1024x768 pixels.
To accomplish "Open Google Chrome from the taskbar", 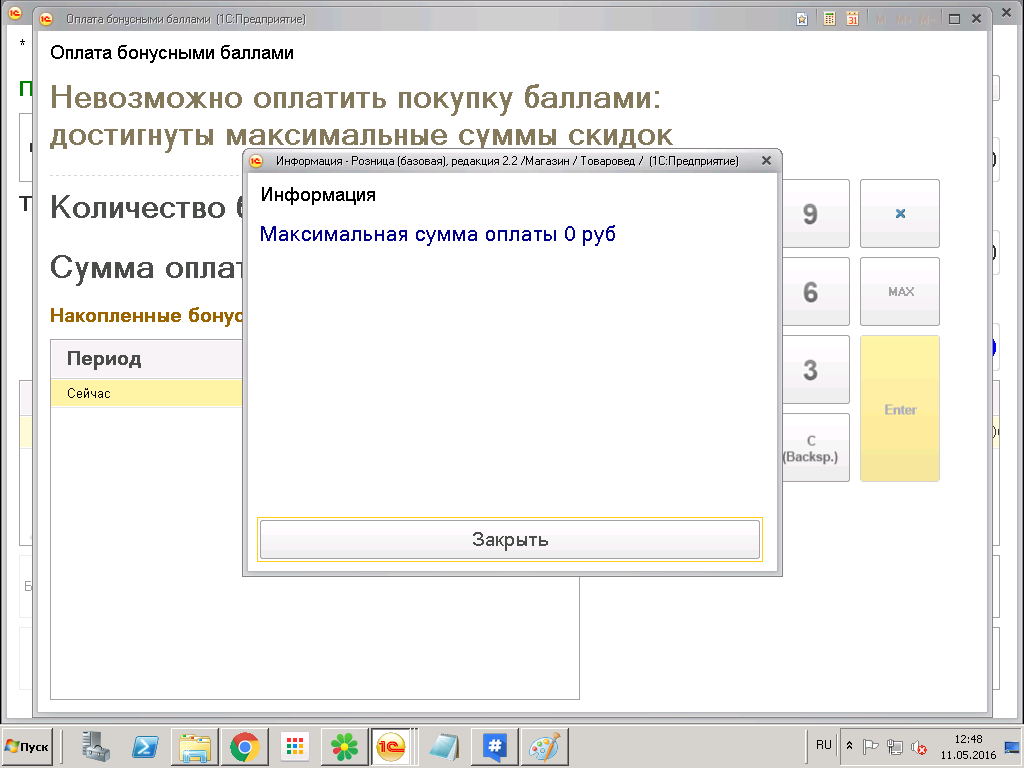I will [244, 746].
